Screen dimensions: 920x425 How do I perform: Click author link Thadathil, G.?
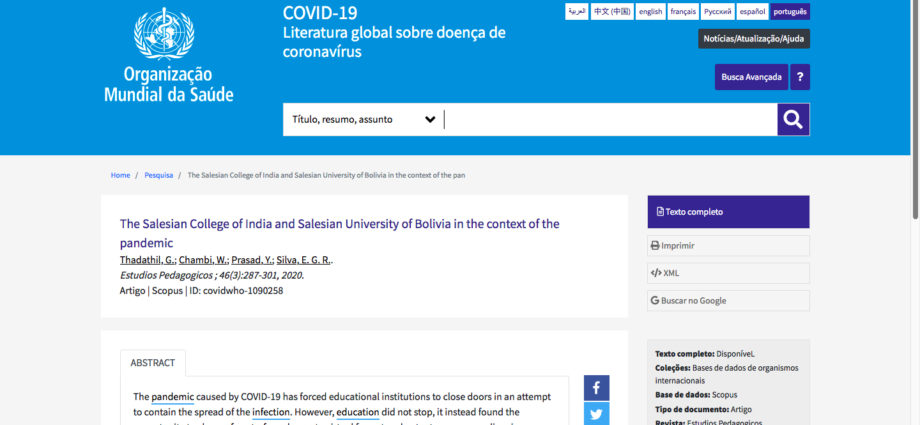click(x=147, y=260)
